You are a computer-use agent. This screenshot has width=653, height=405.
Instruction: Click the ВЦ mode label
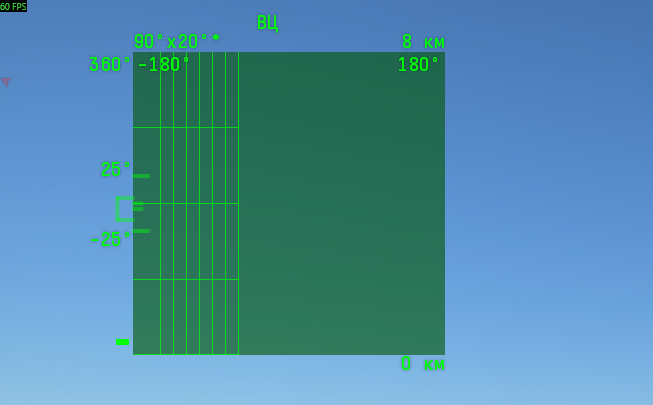point(267,22)
